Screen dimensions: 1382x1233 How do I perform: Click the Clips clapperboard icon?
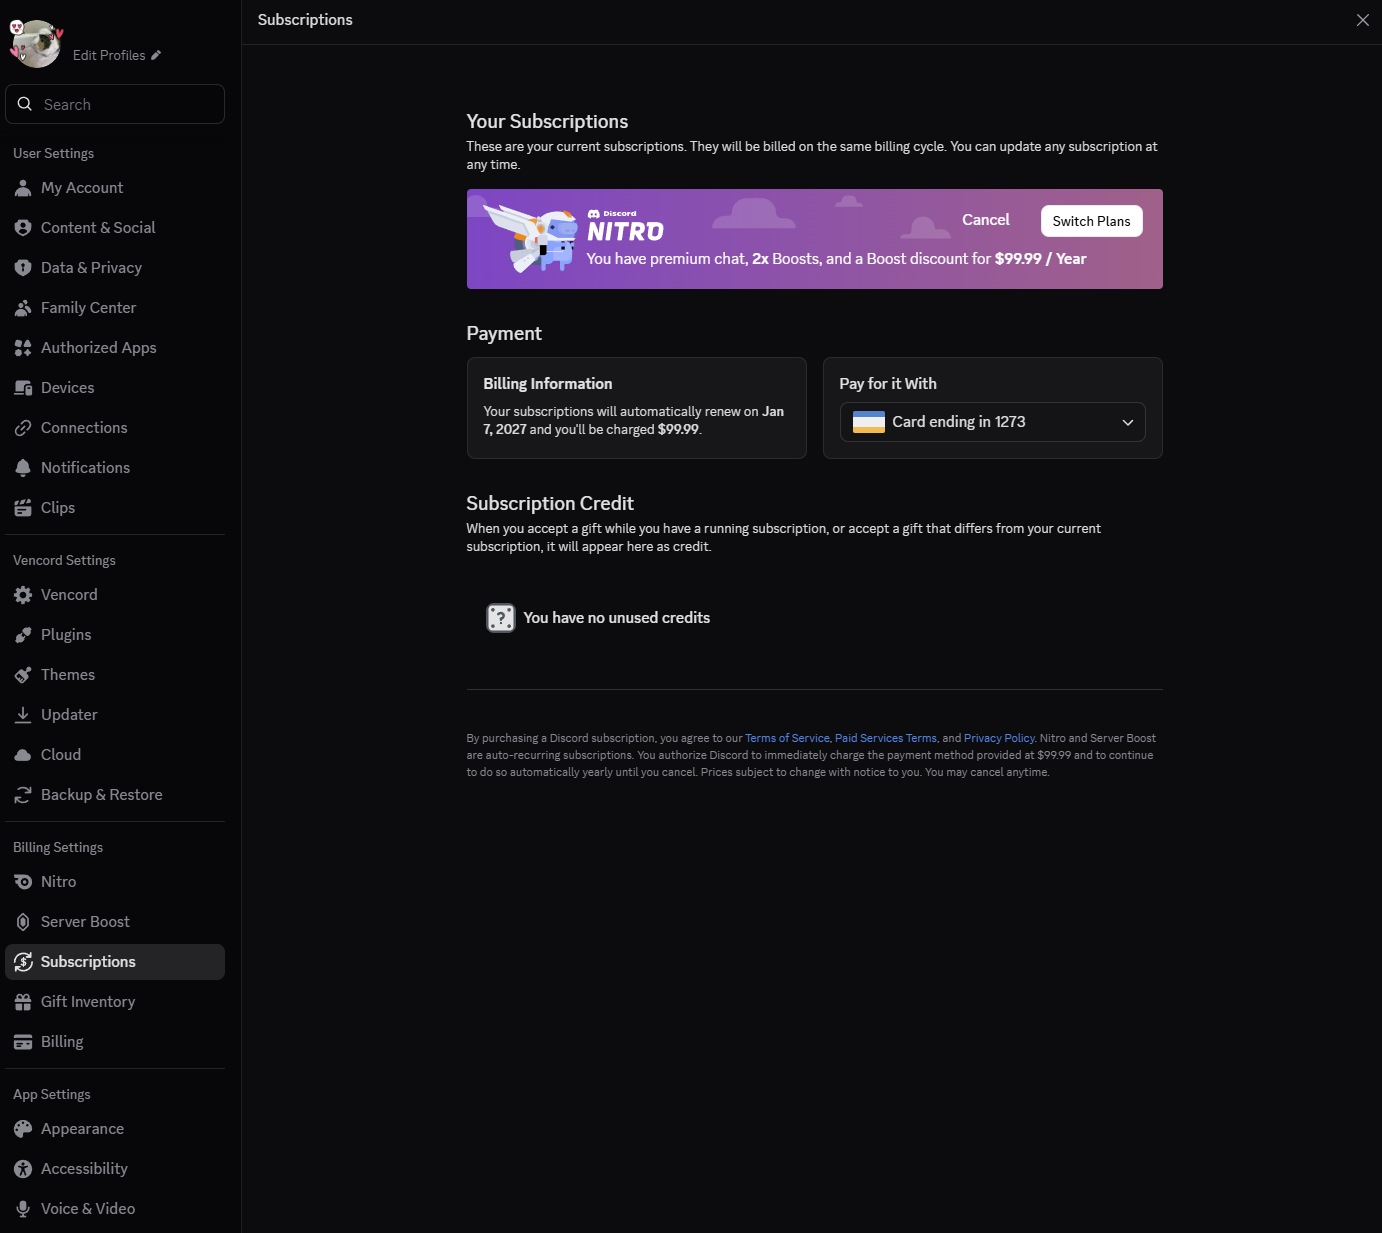coord(23,508)
